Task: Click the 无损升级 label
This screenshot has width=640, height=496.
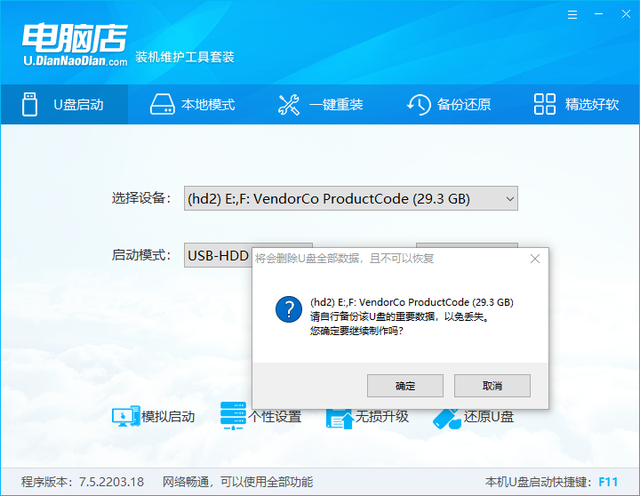Action: pos(382,417)
